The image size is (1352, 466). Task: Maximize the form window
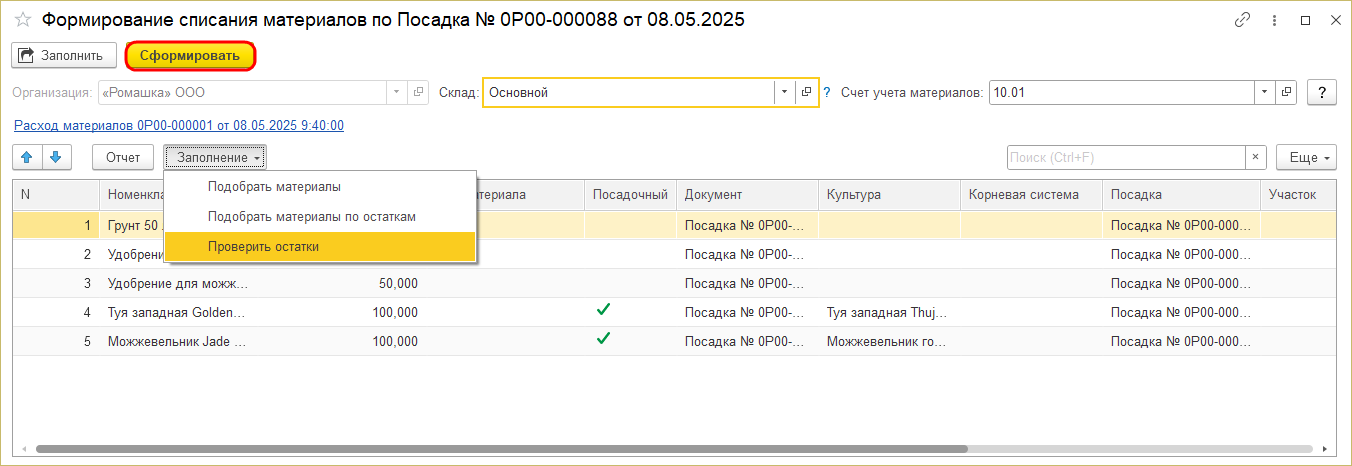pos(1305,20)
